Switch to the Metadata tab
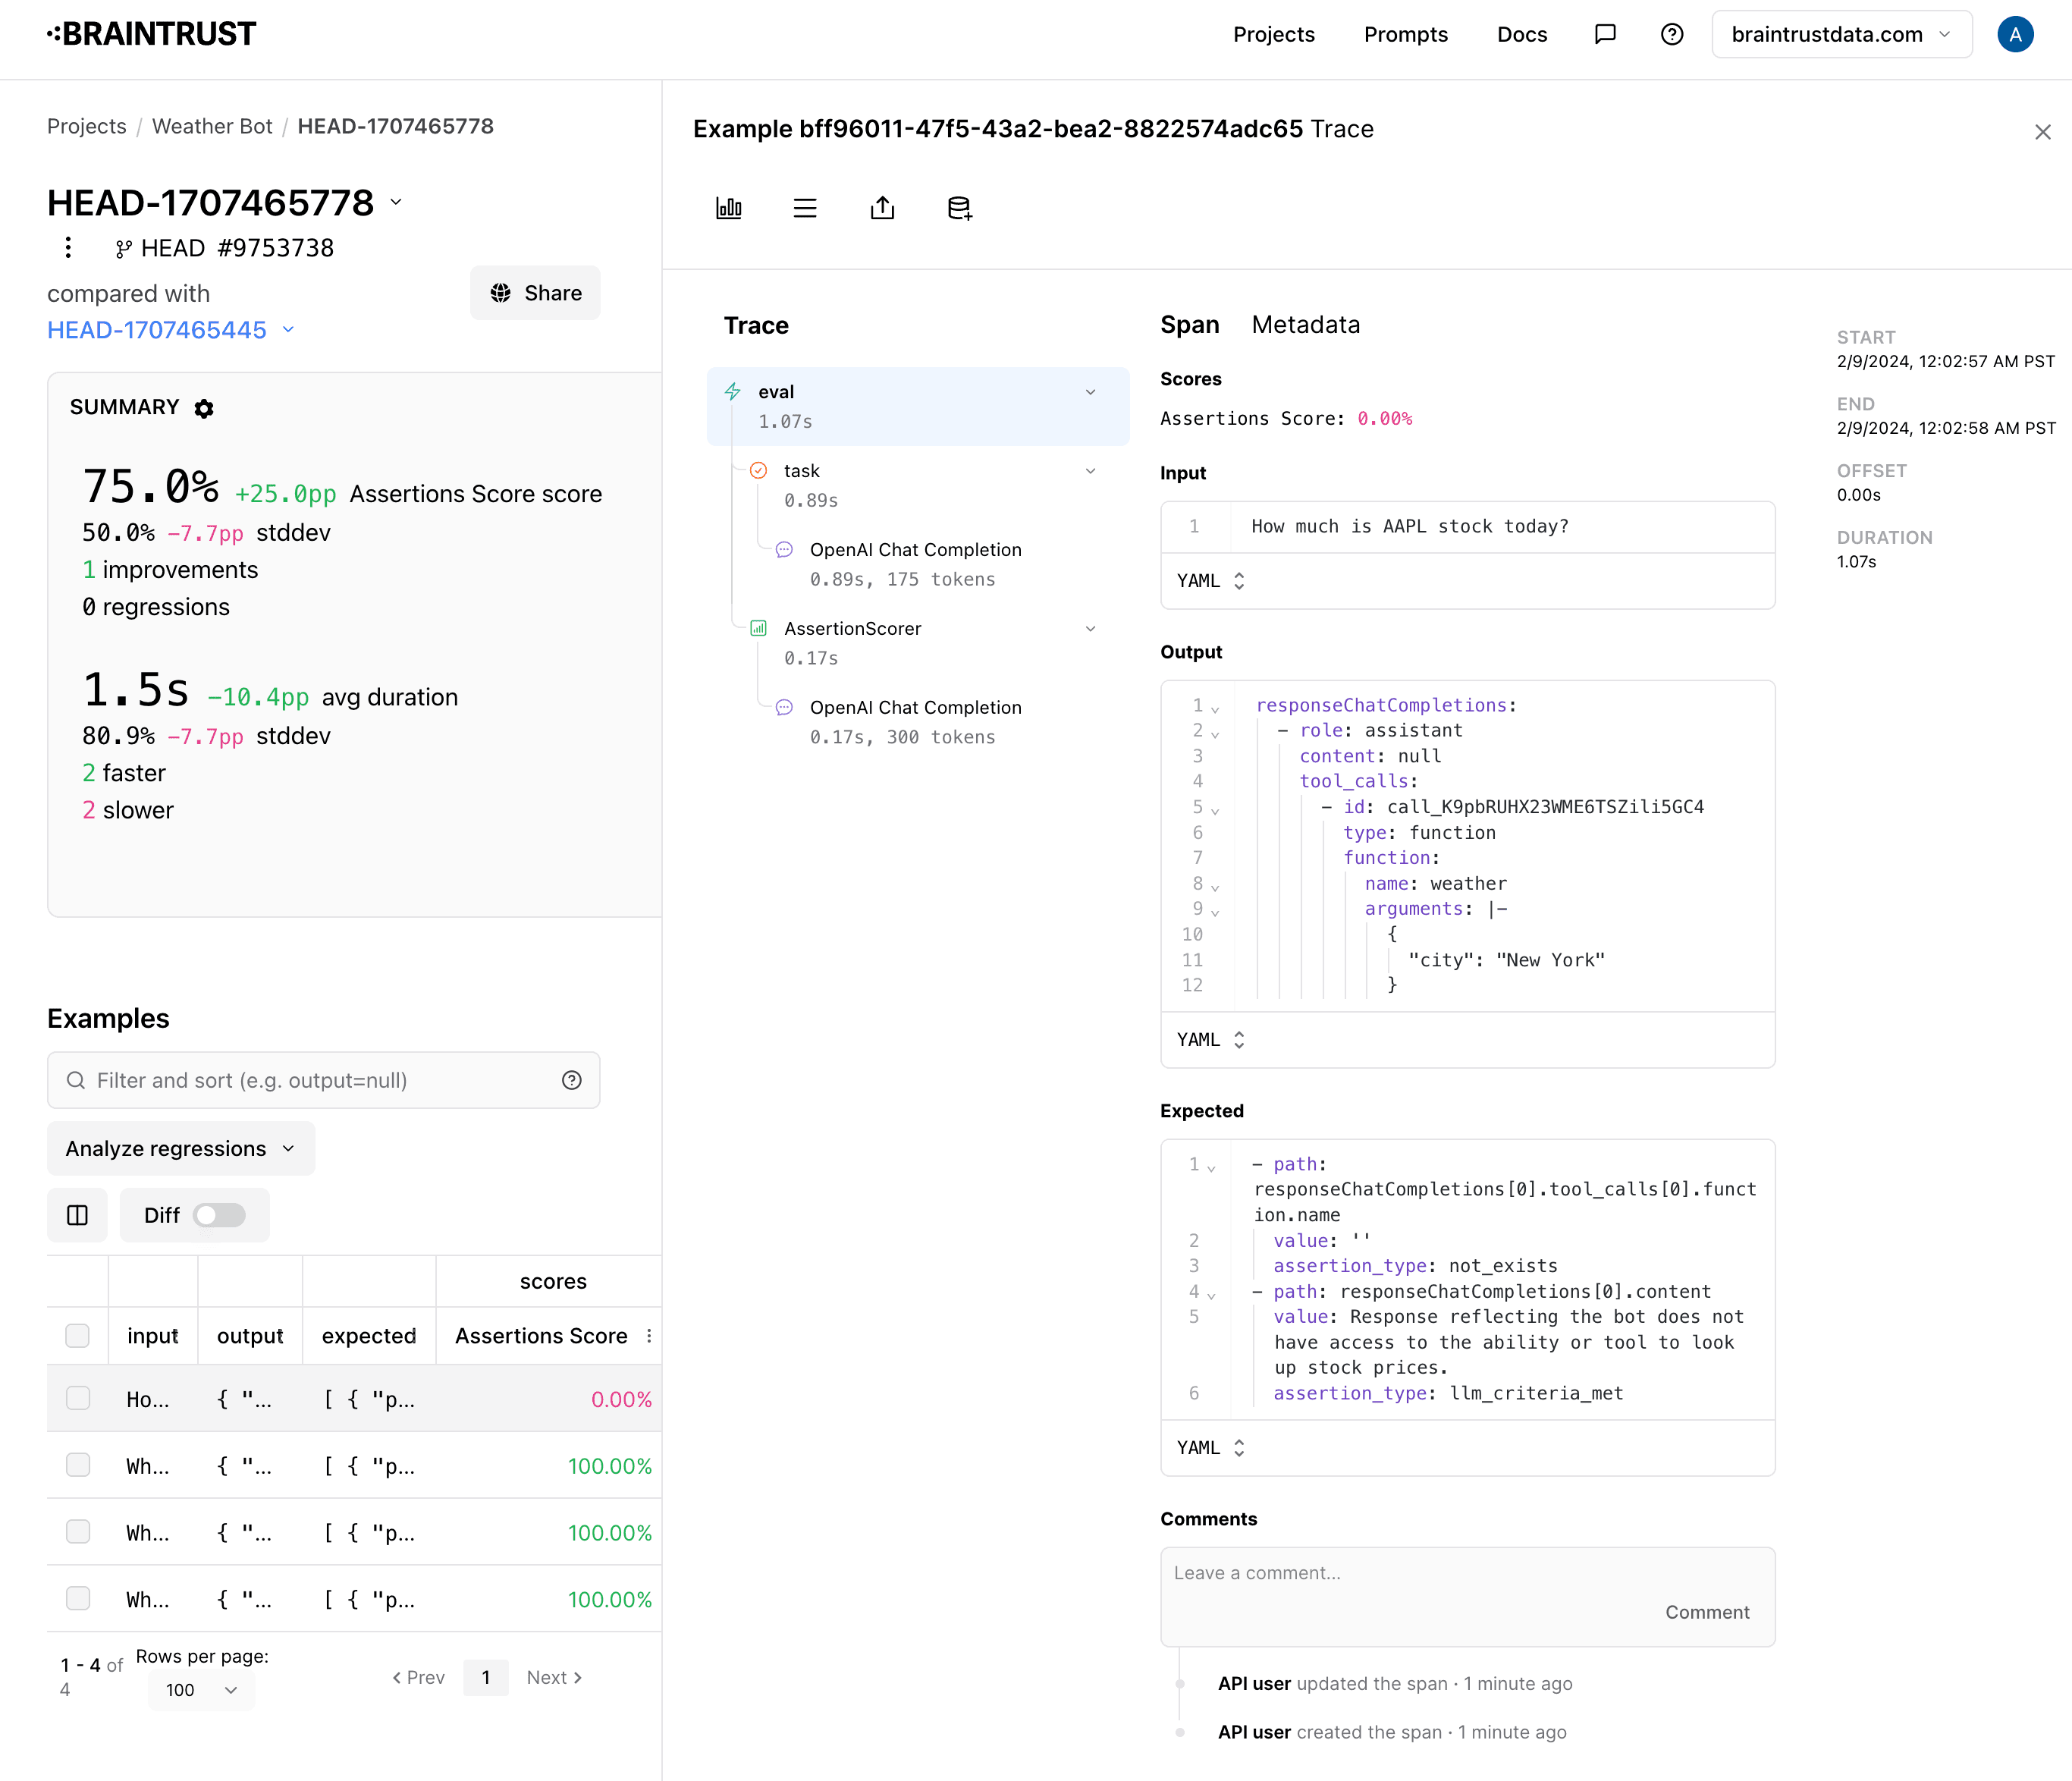Viewport: 2072px width, 1781px height. tap(1305, 325)
